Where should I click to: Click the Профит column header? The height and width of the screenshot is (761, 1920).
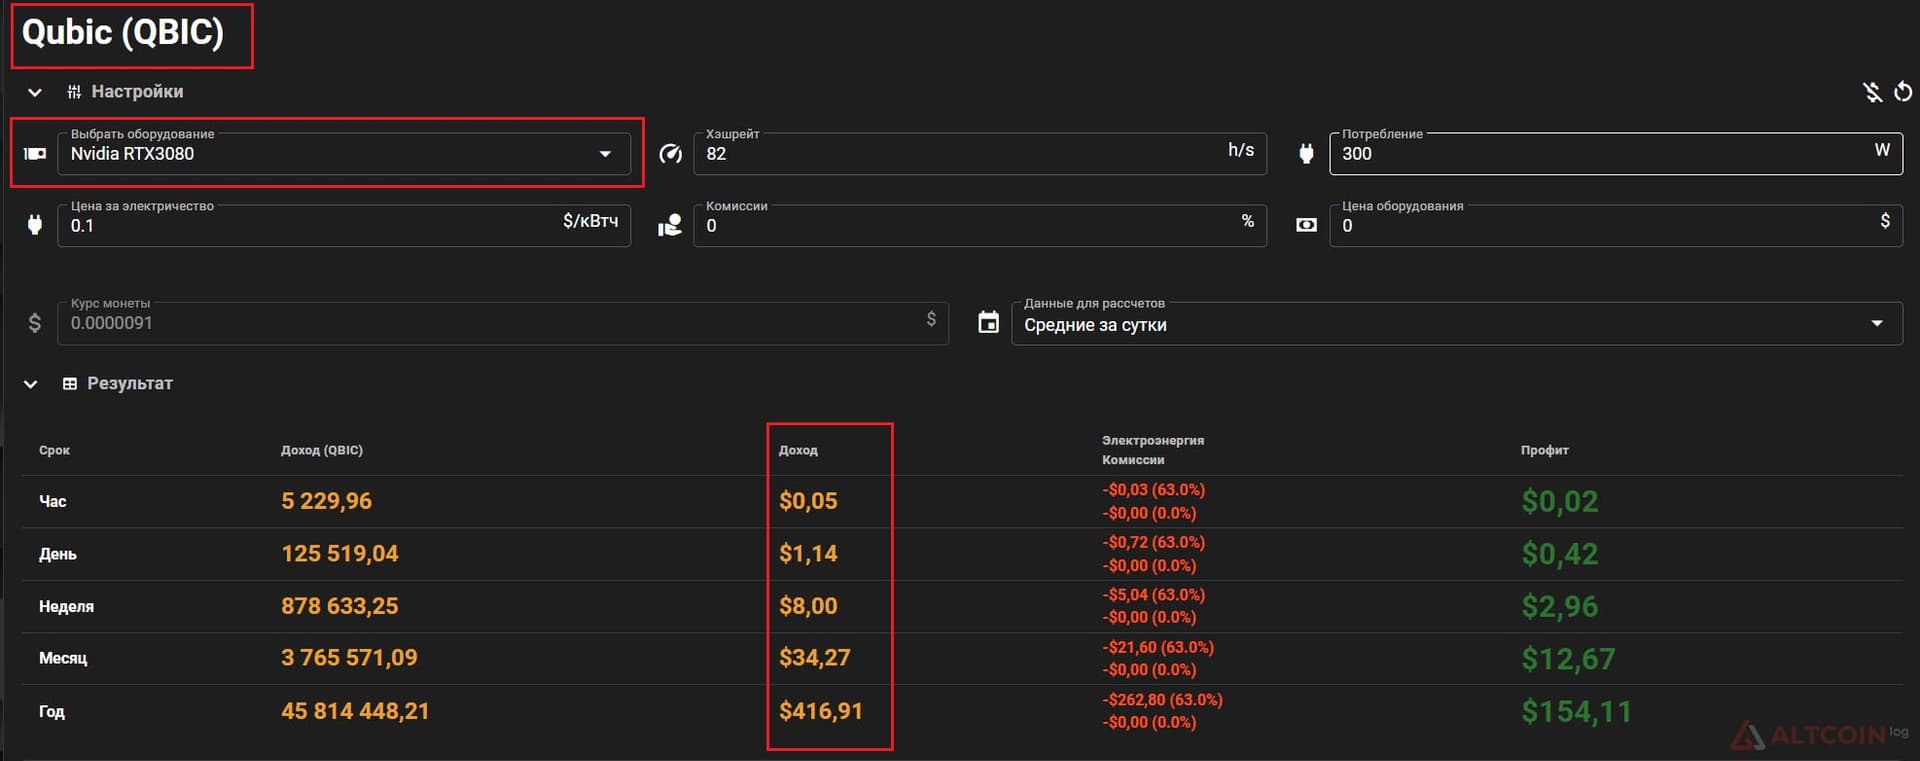[1545, 451]
